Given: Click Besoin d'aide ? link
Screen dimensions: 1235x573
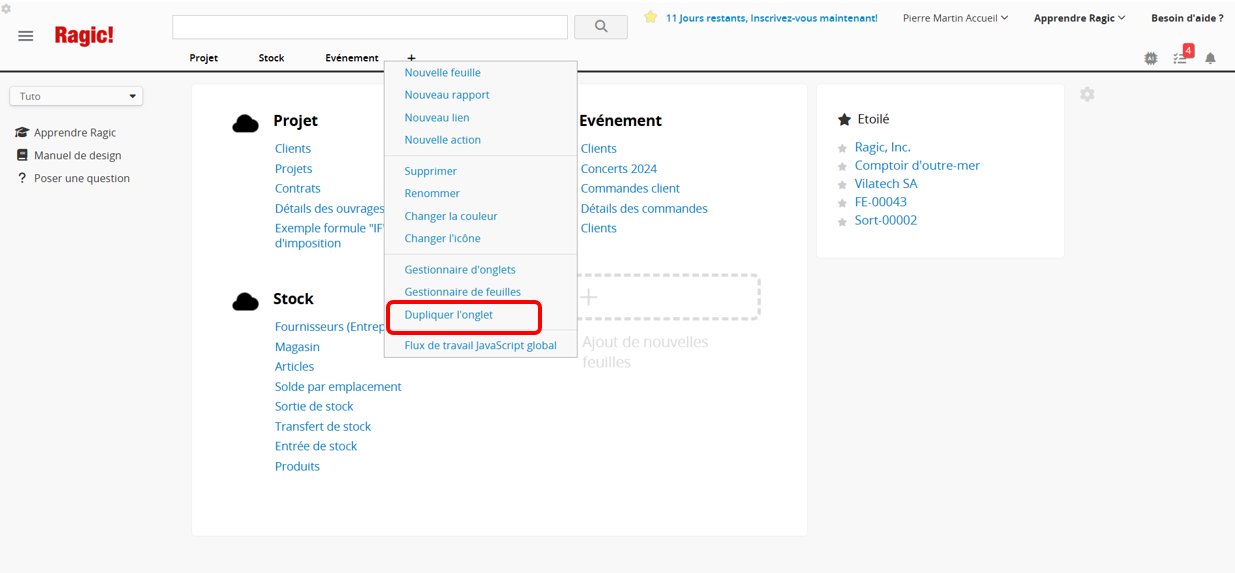Looking at the screenshot, I should coord(1187,18).
